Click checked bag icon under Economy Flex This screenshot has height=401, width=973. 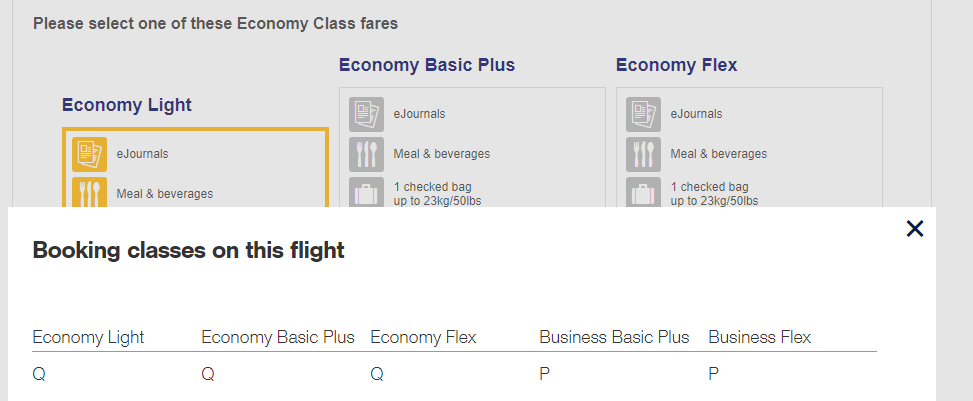pos(643,191)
